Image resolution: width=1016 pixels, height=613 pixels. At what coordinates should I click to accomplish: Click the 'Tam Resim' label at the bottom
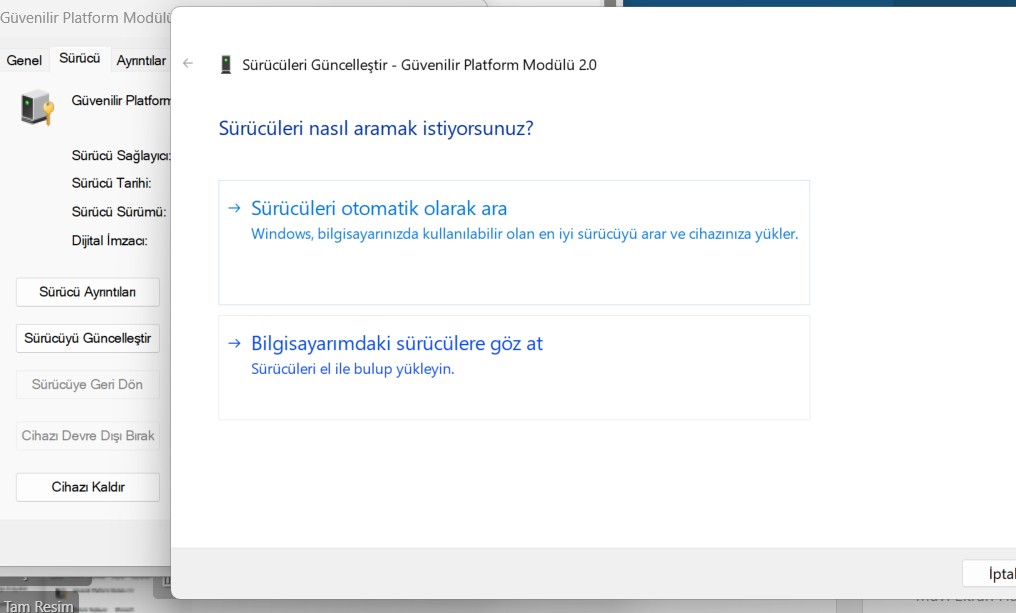38,607
